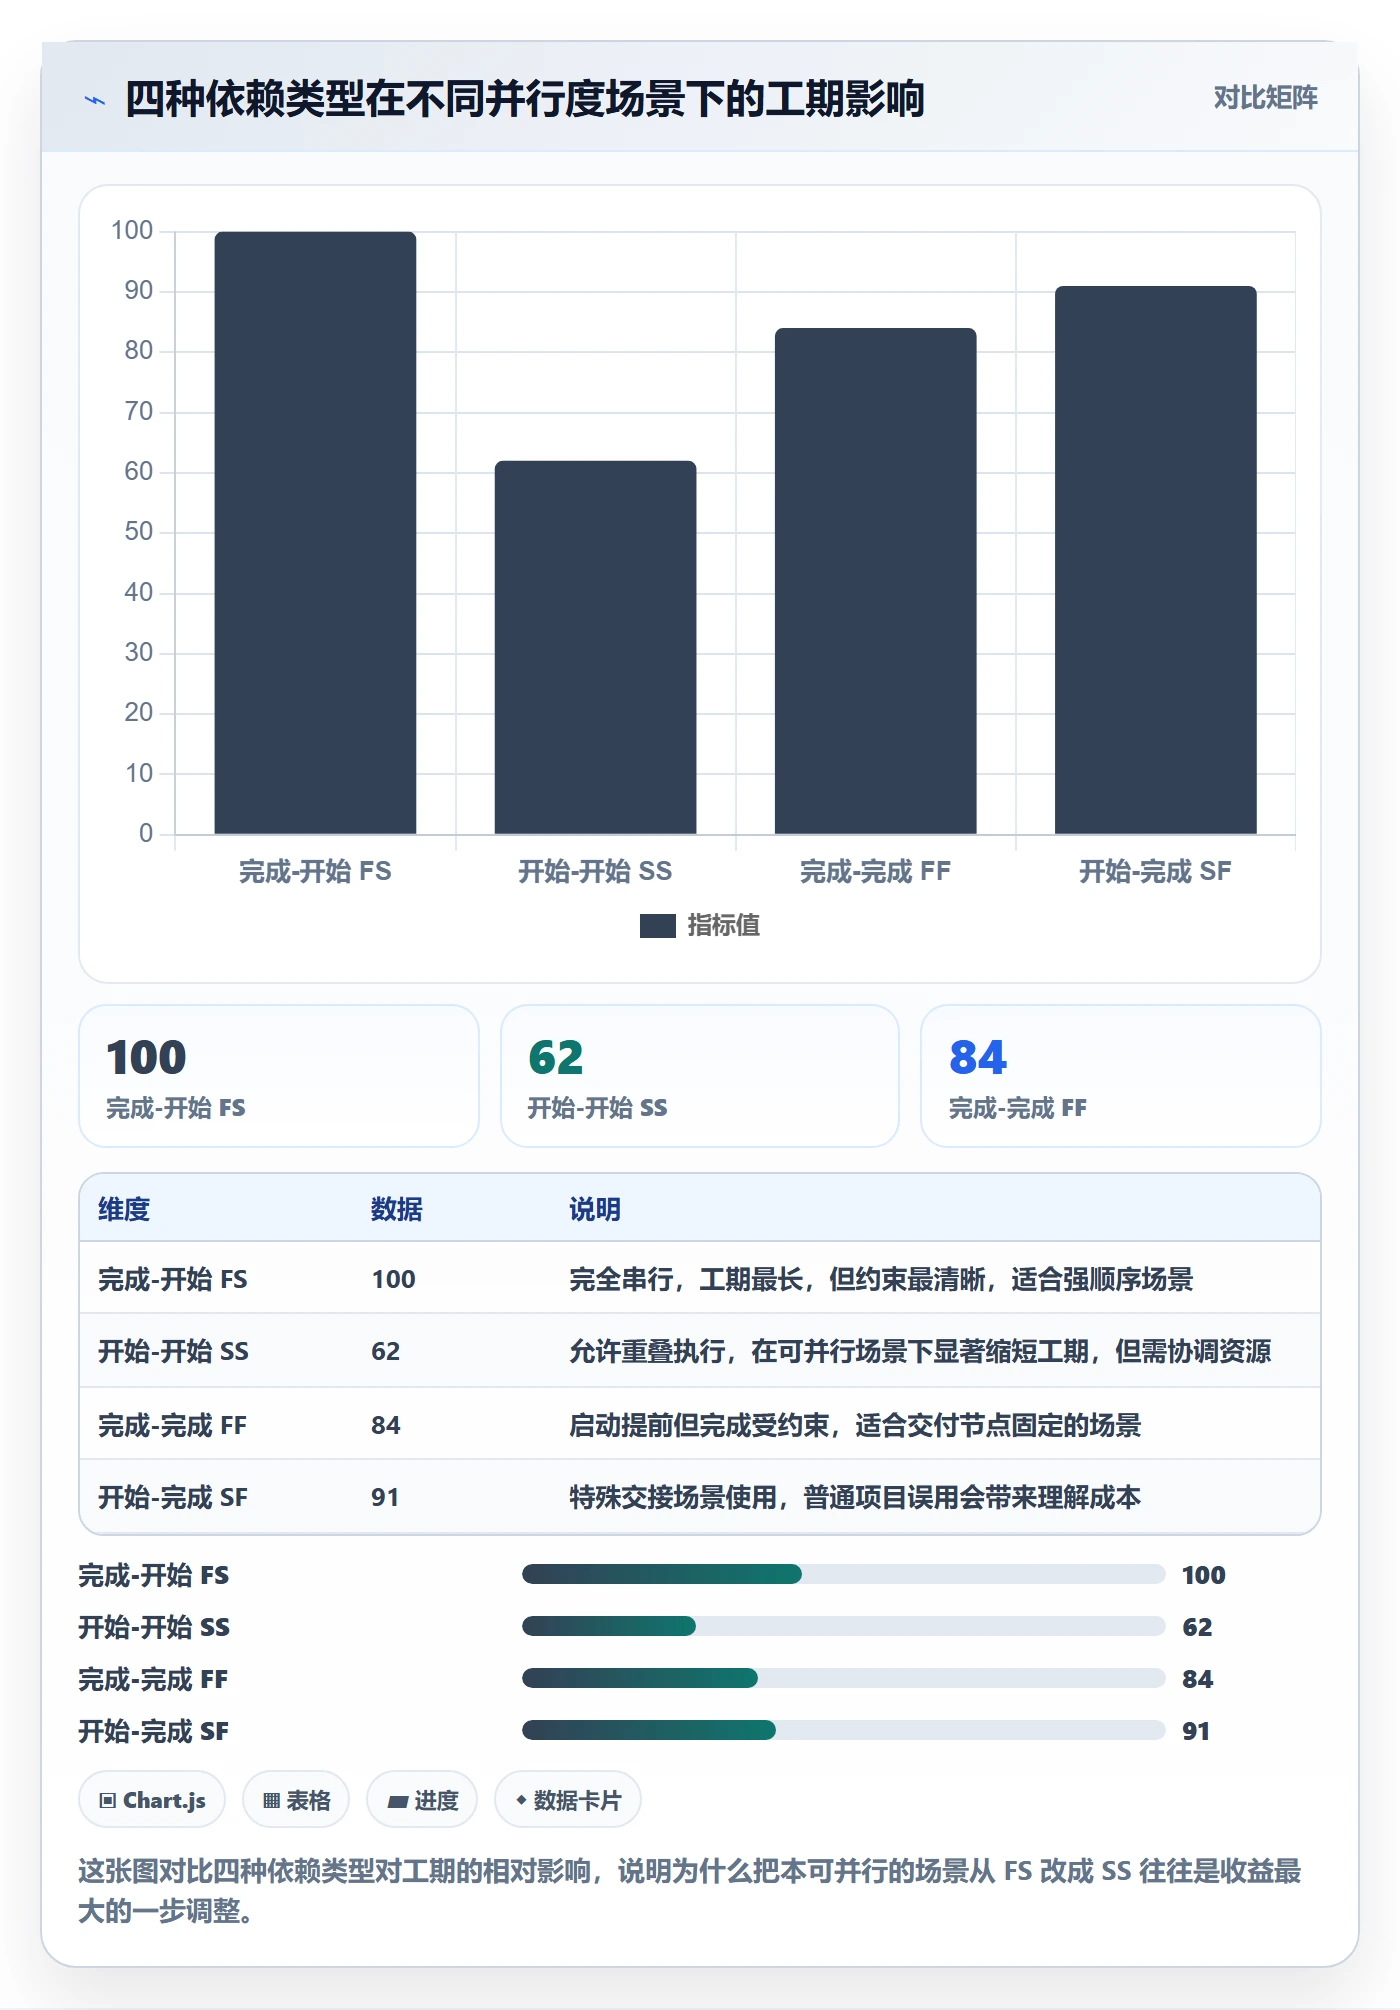Image resolution: width=1400 pixels, height=2010 pixels.
Task: Click the 说明 column header
Action: tap(595, 1210)
